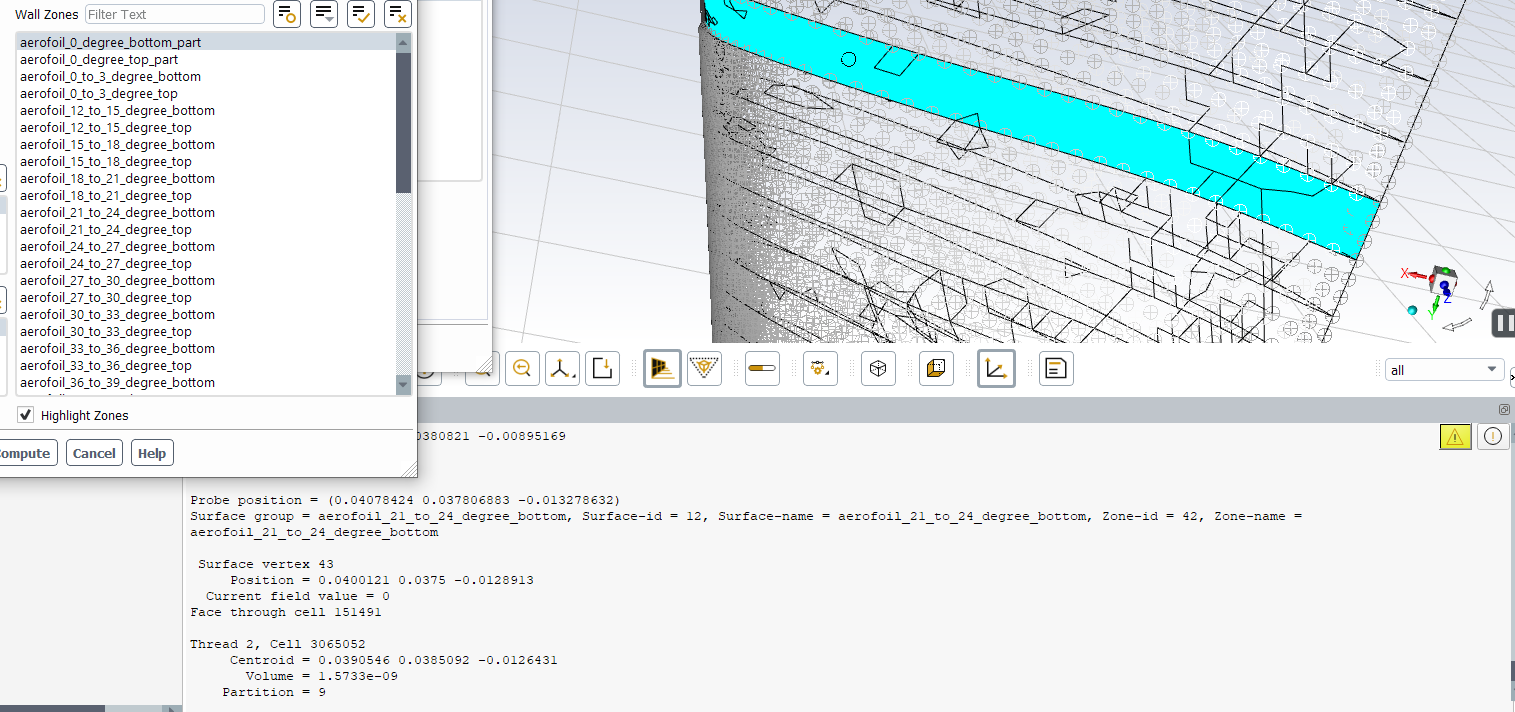
Task: Click the colormap bar icon in toolbar
Action: pyautogui.click(x=762, y=369)
